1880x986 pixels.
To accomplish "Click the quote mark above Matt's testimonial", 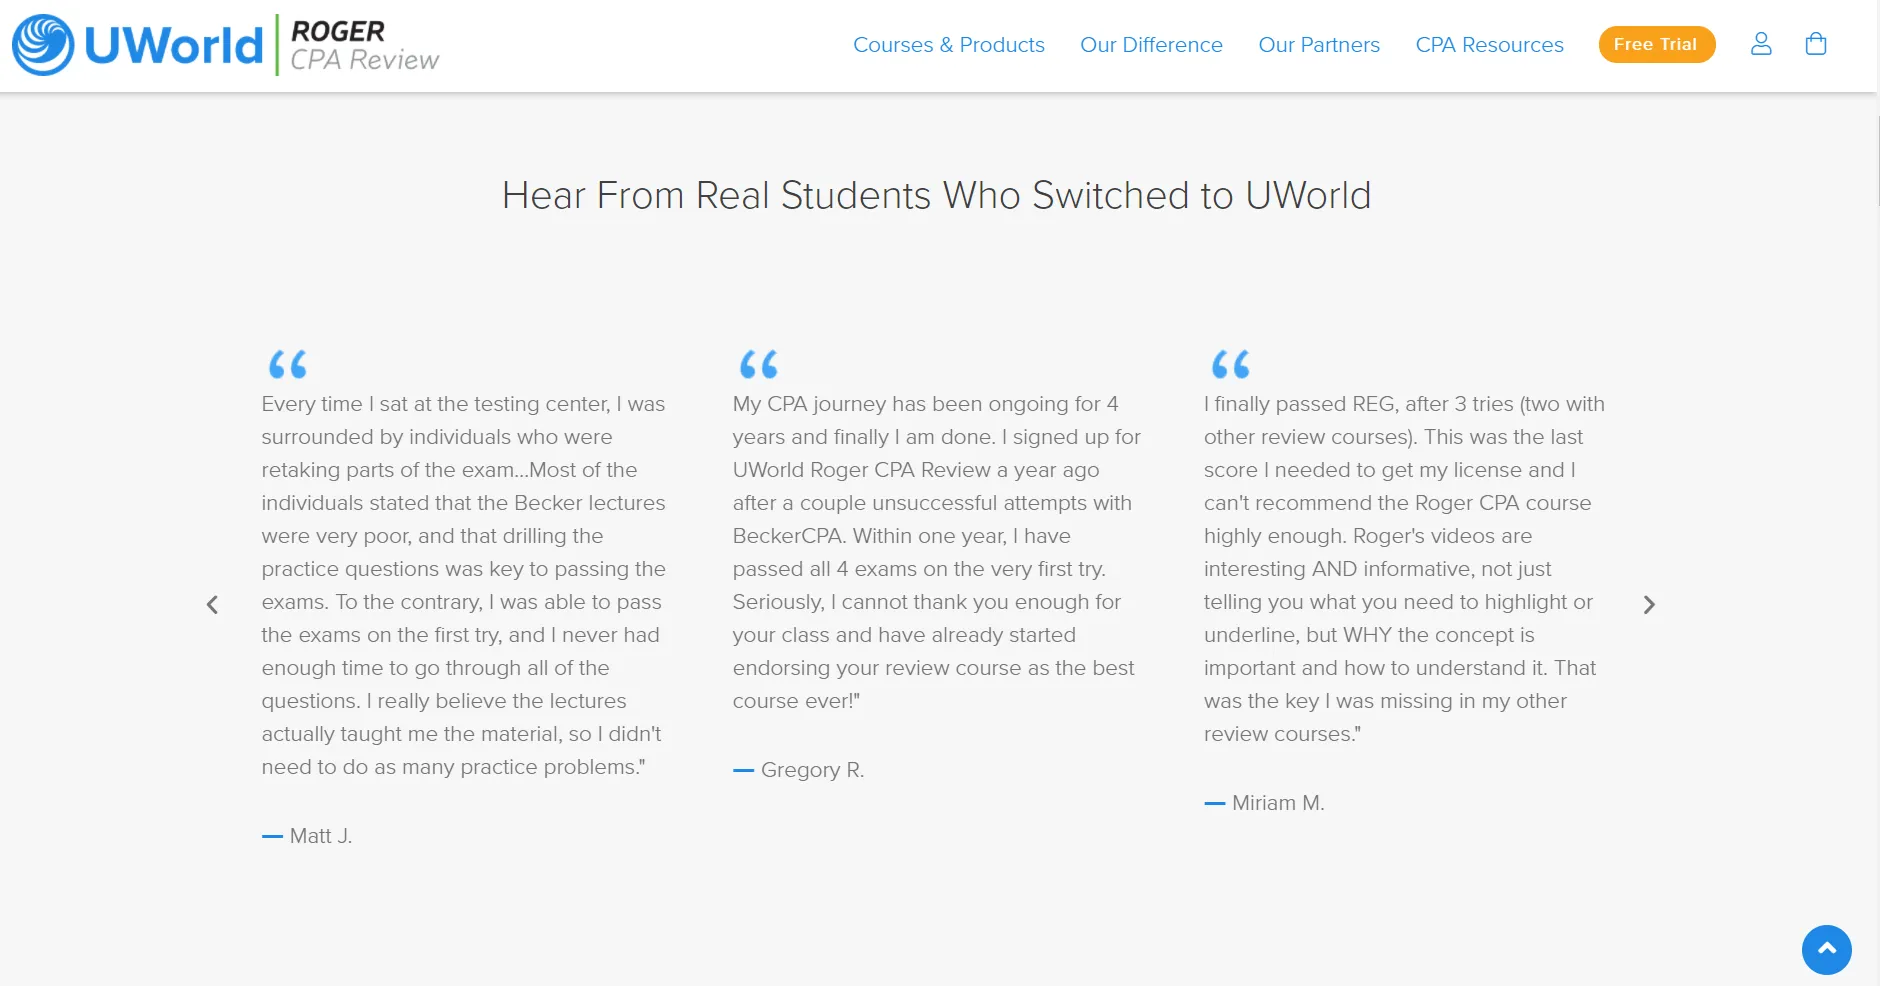I will [288, 364].
